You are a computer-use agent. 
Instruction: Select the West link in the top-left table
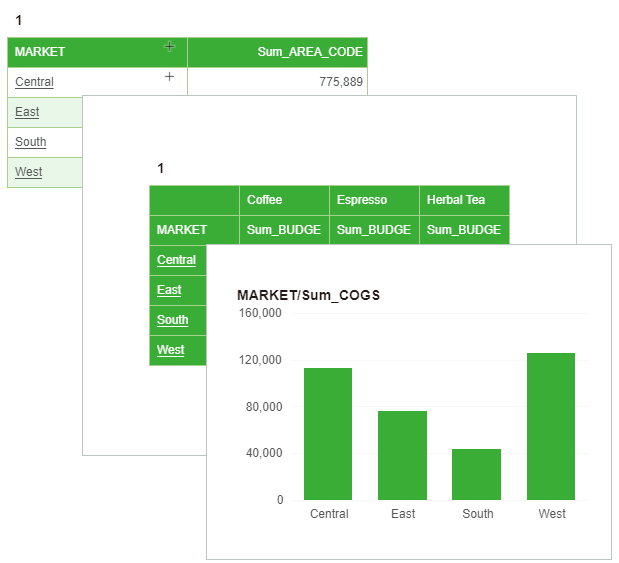pyautogui.click(x=29, y=172)
